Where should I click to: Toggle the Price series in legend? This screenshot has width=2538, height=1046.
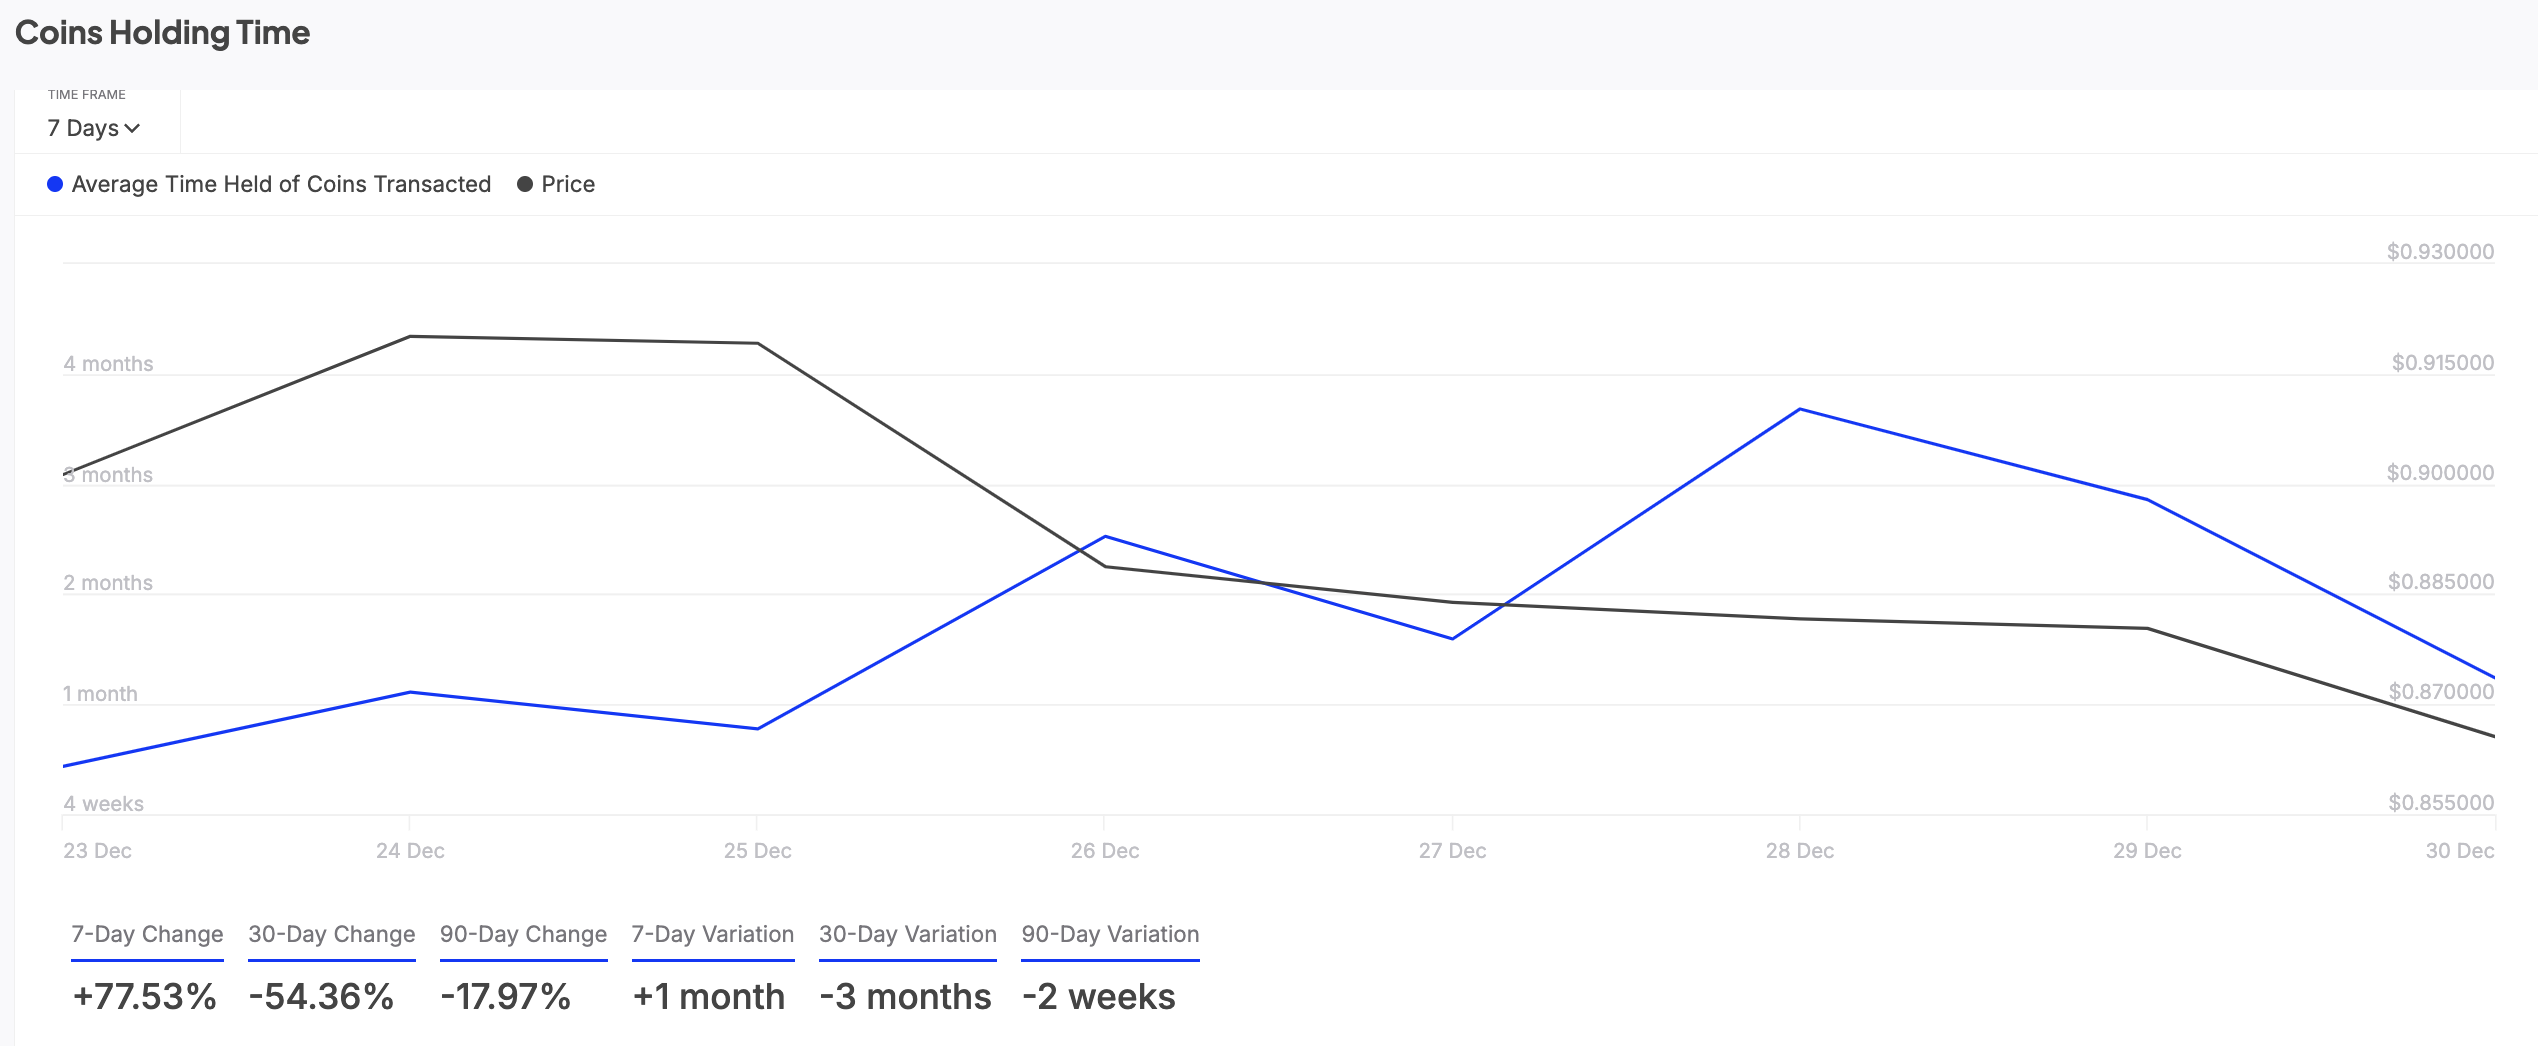[567, 184]
